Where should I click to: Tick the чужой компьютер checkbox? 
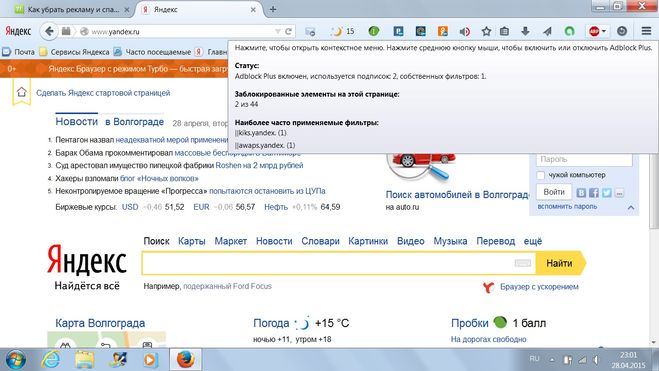[541, 175]
